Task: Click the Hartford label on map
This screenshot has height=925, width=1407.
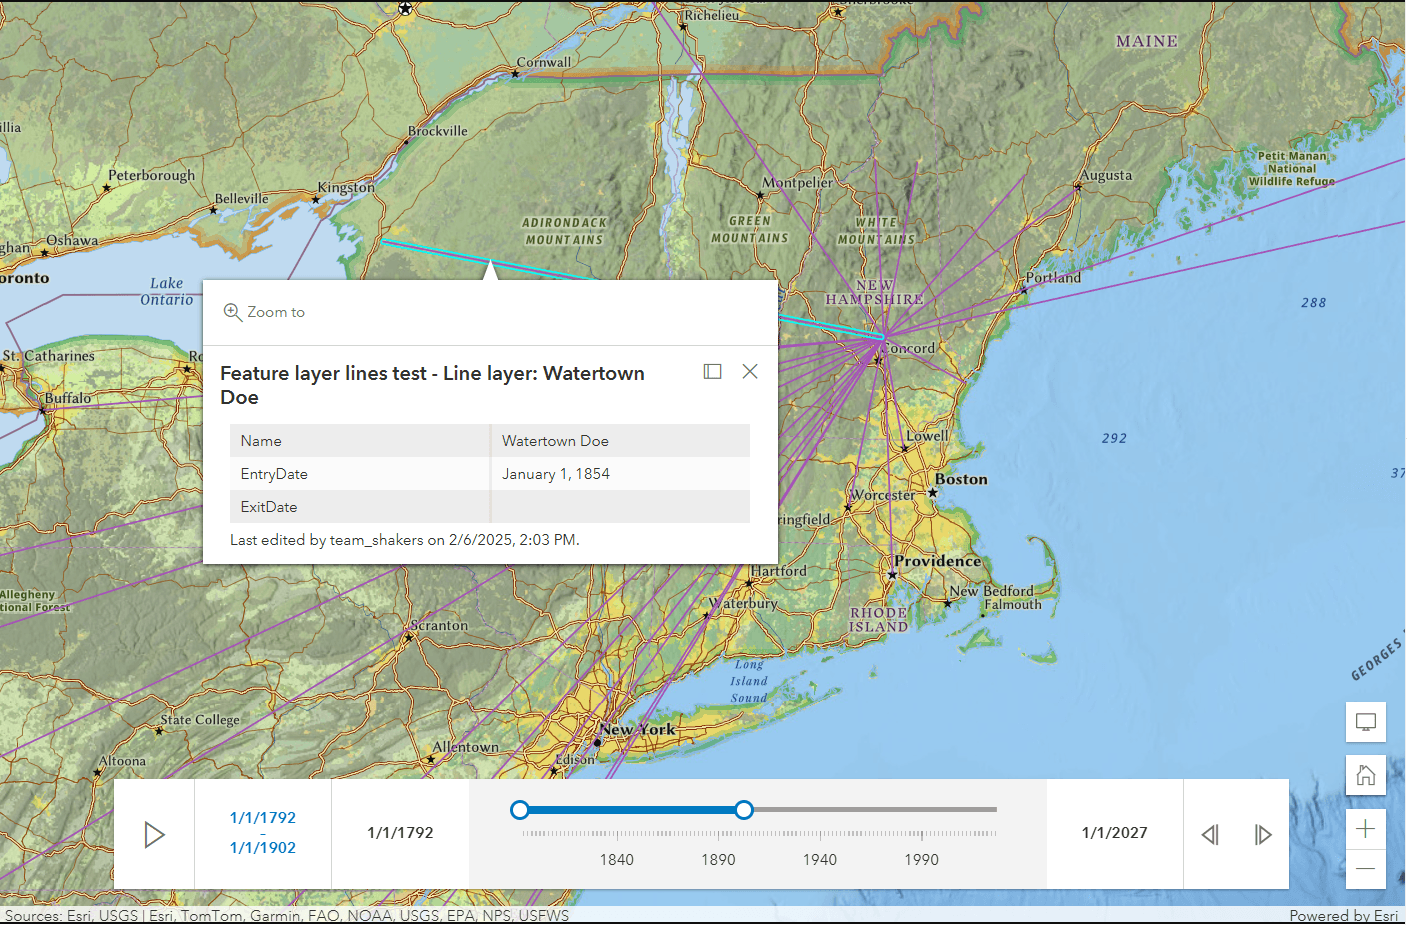Action: point(778,571)
